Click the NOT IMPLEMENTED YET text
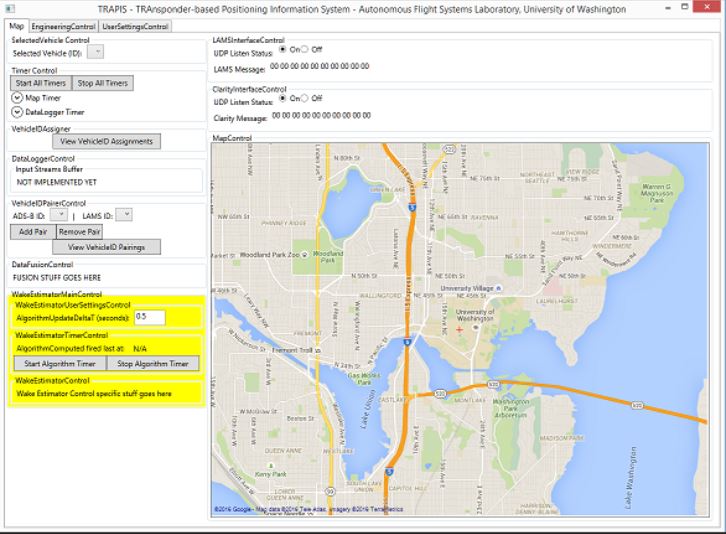Viewport: 726px width, 534px height. coord(56,182)
